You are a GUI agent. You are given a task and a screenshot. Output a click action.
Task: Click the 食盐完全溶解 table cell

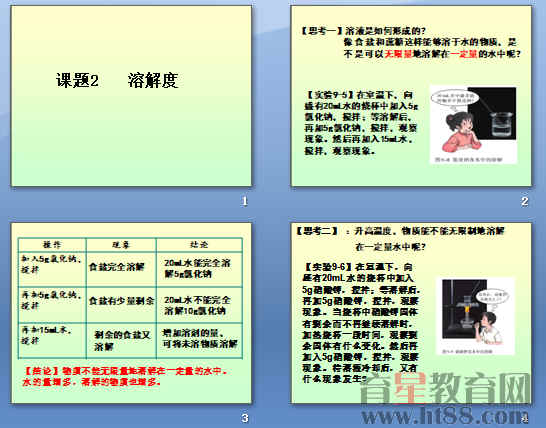(x=121, y=269)
